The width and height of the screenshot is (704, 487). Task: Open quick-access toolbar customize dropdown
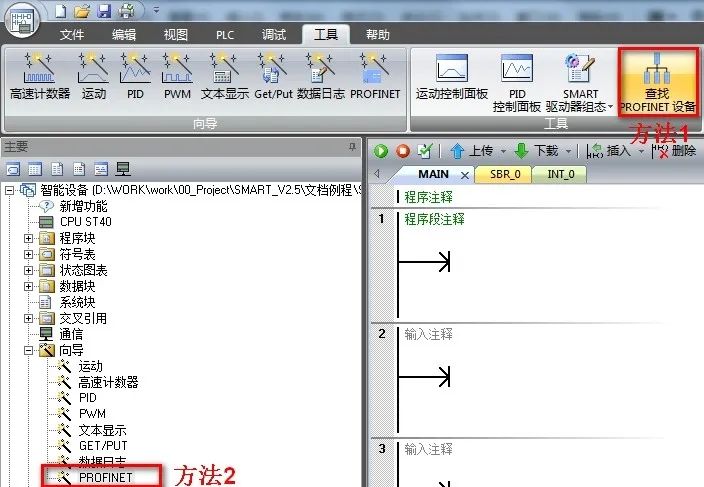[156, 10]
